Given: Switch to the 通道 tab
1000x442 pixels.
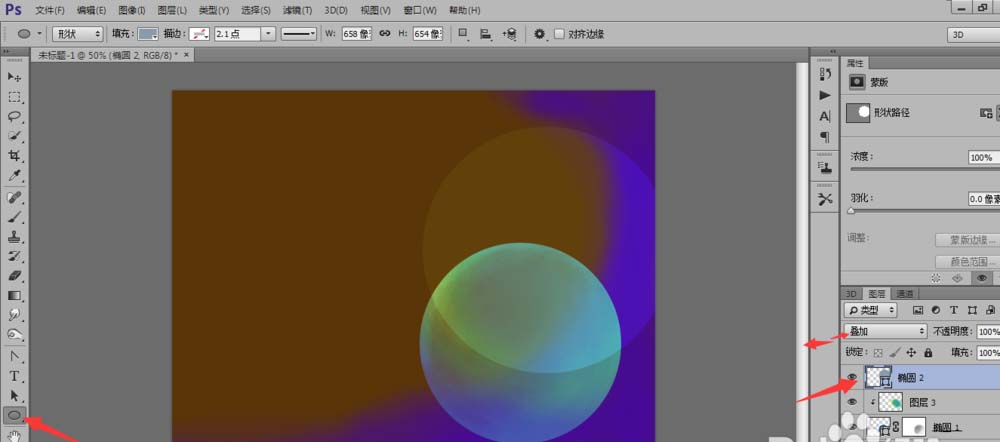Looking at the screenshot, I should click(904, 294).
